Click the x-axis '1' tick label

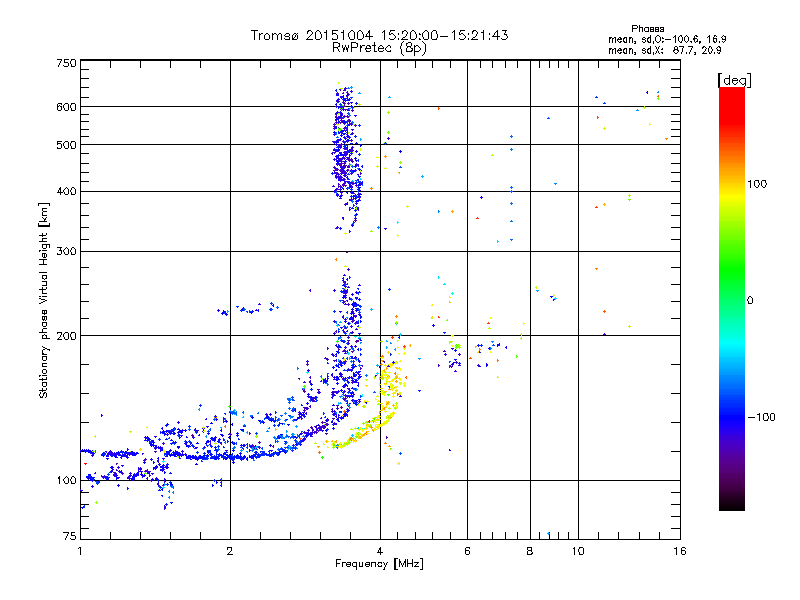pyautogui.click(x=80, y=551)
